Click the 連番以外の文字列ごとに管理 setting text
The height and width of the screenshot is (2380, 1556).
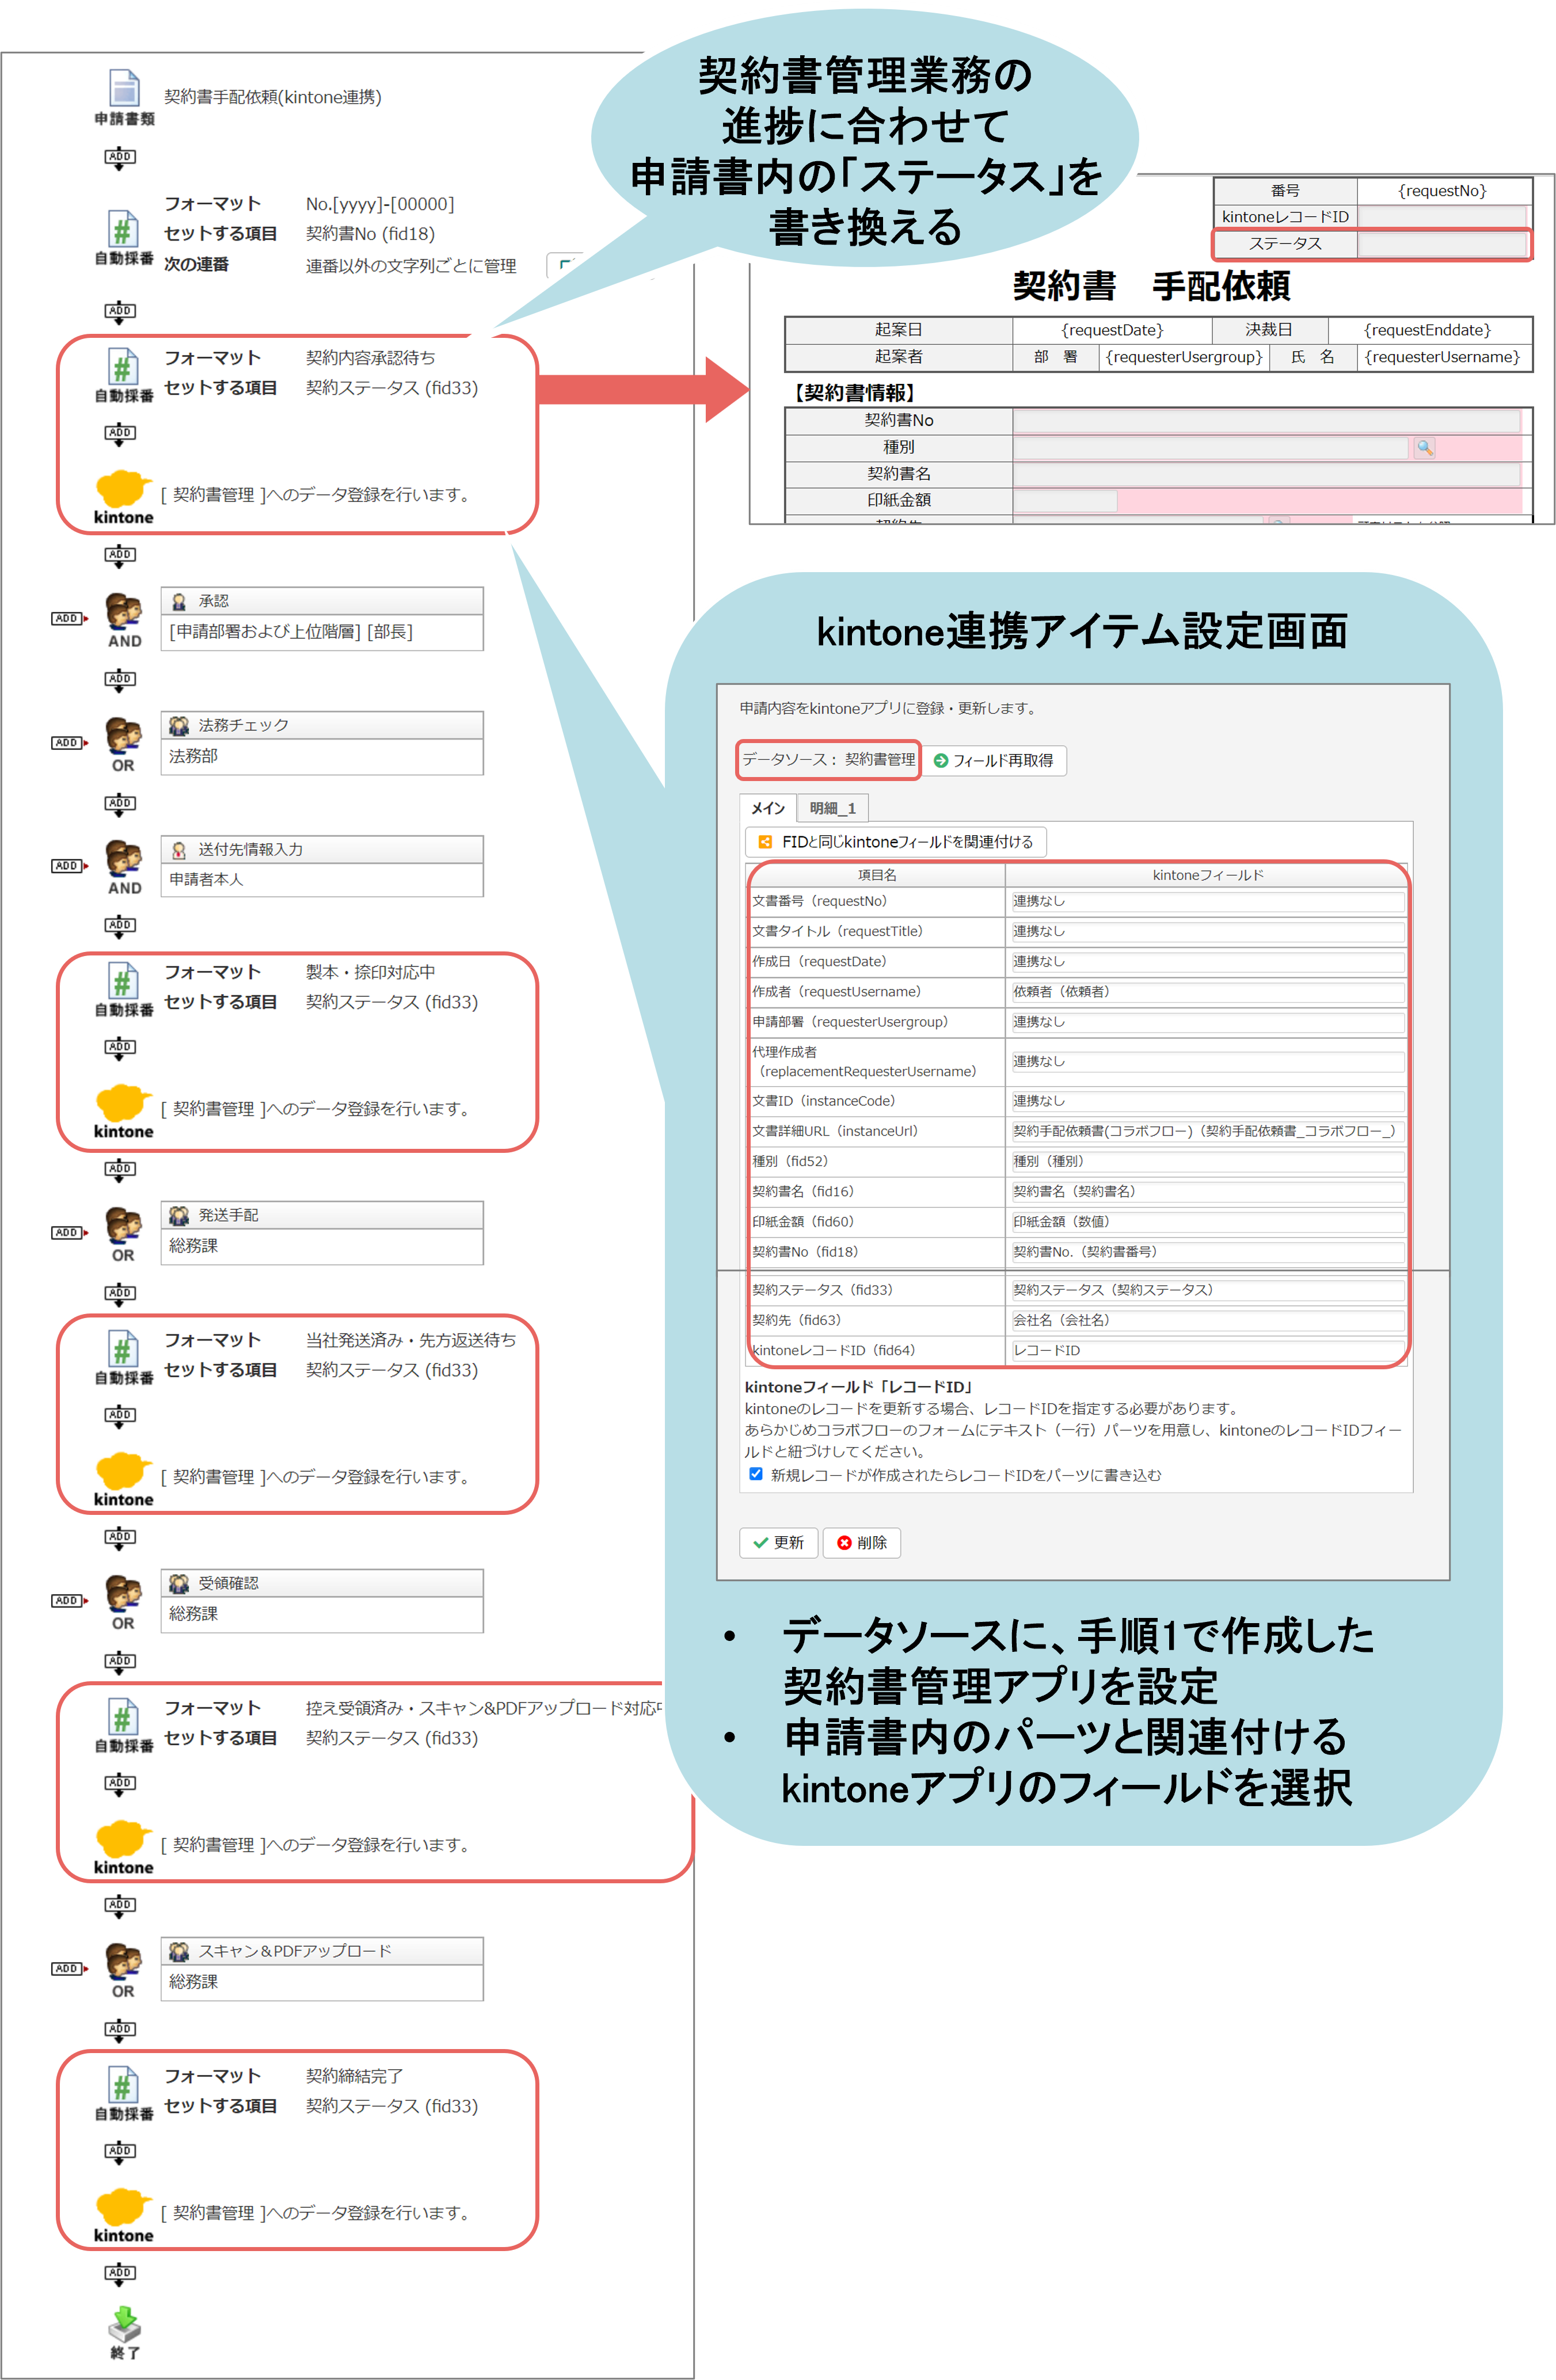coord(411,266)
